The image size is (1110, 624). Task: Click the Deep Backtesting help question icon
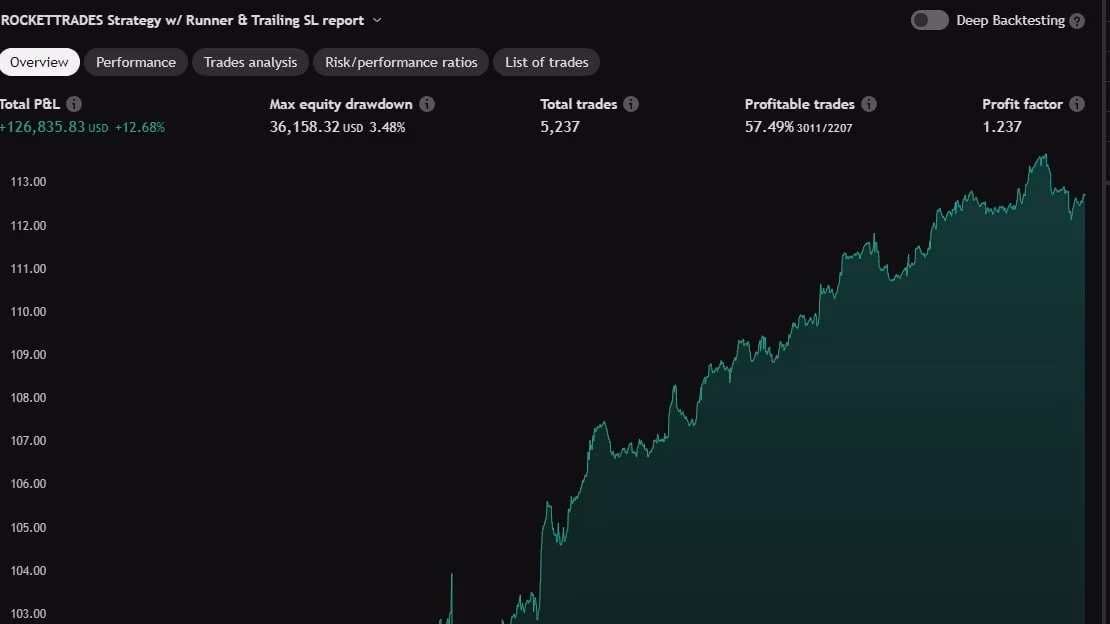point(1077,21)
